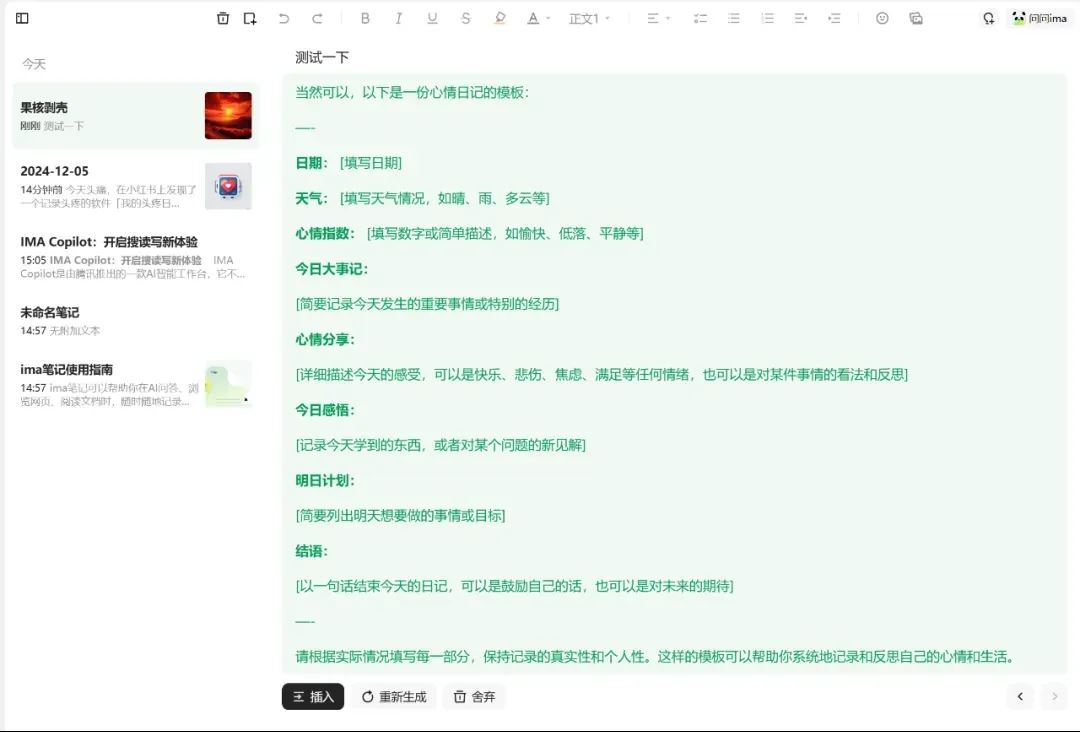Click 重新生成 to regenerate the response
This screenshot has width=1080, height=732.
[x=392, y=696]
